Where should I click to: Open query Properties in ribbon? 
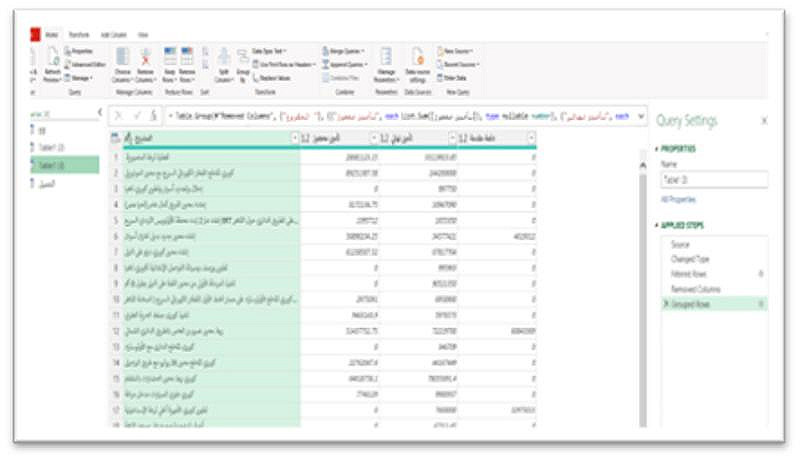[79, 52]
